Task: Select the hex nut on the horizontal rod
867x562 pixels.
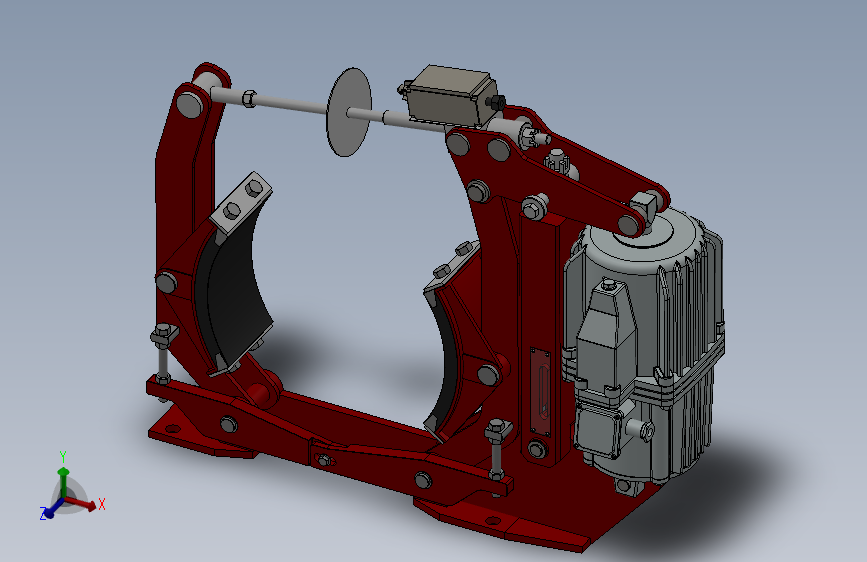Action: pos(249,98)
